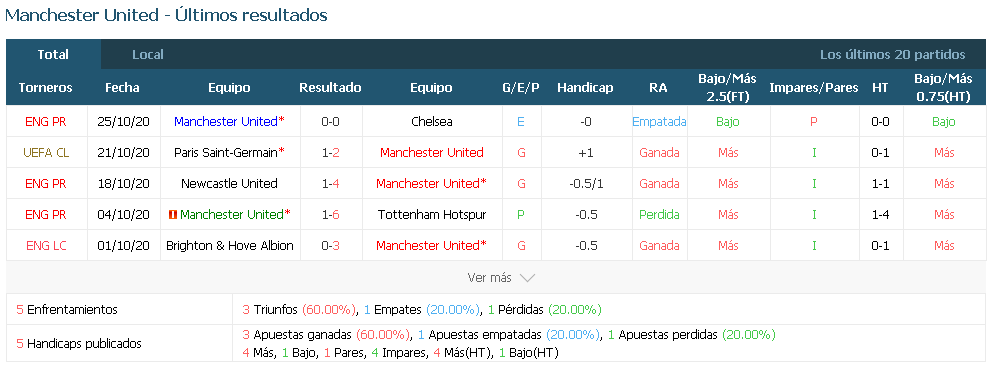Click ENG LC tournament label
The image size is (999, 373).
pos(46,245)
